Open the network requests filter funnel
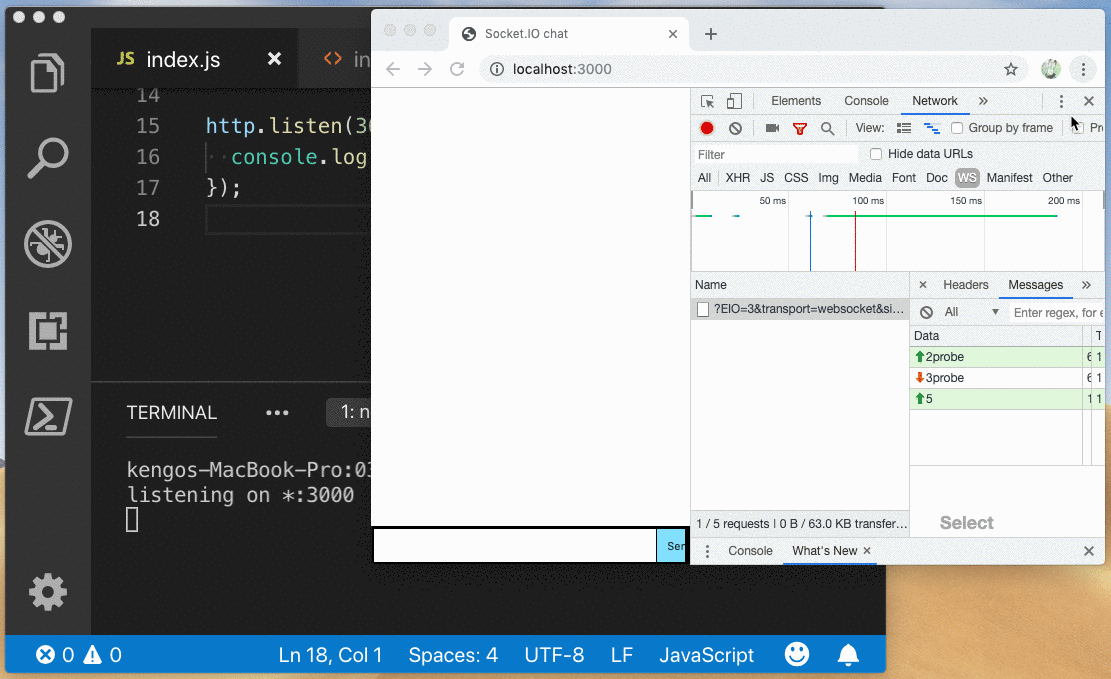1111x679 pixels. tap(799, 128)
